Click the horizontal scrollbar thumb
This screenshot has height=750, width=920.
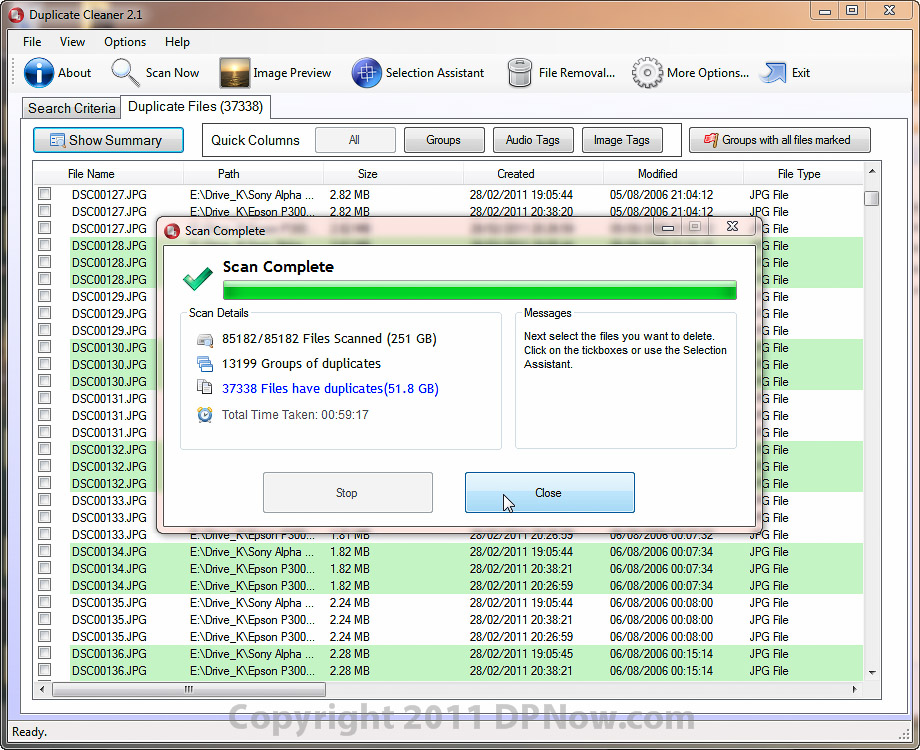188,689
